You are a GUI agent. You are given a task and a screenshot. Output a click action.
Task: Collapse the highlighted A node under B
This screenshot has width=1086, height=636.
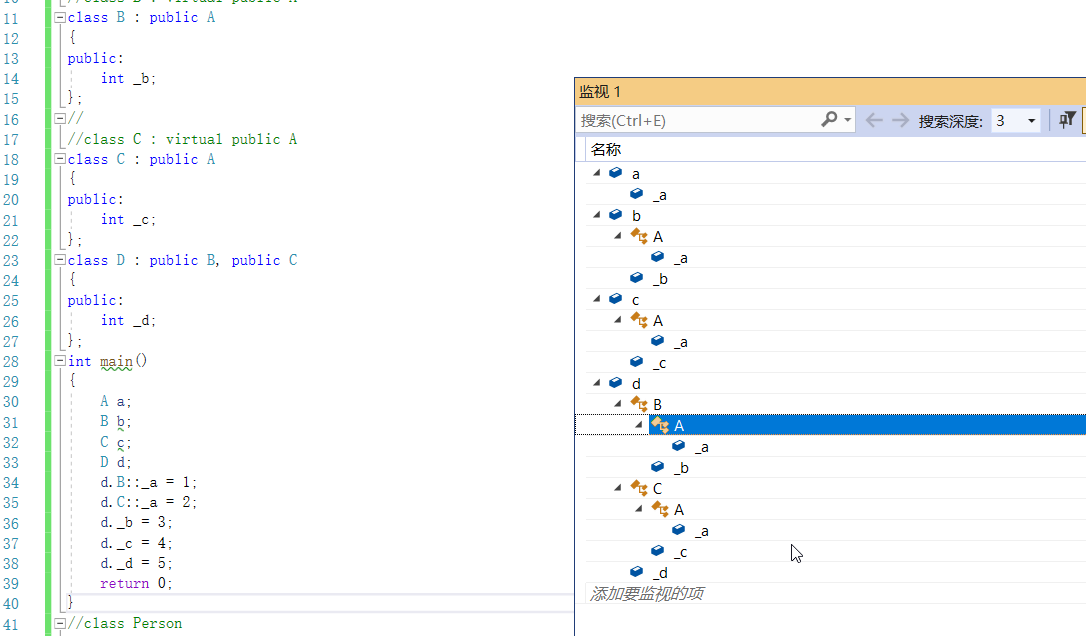pyautogui.click(x=639, y=425)
